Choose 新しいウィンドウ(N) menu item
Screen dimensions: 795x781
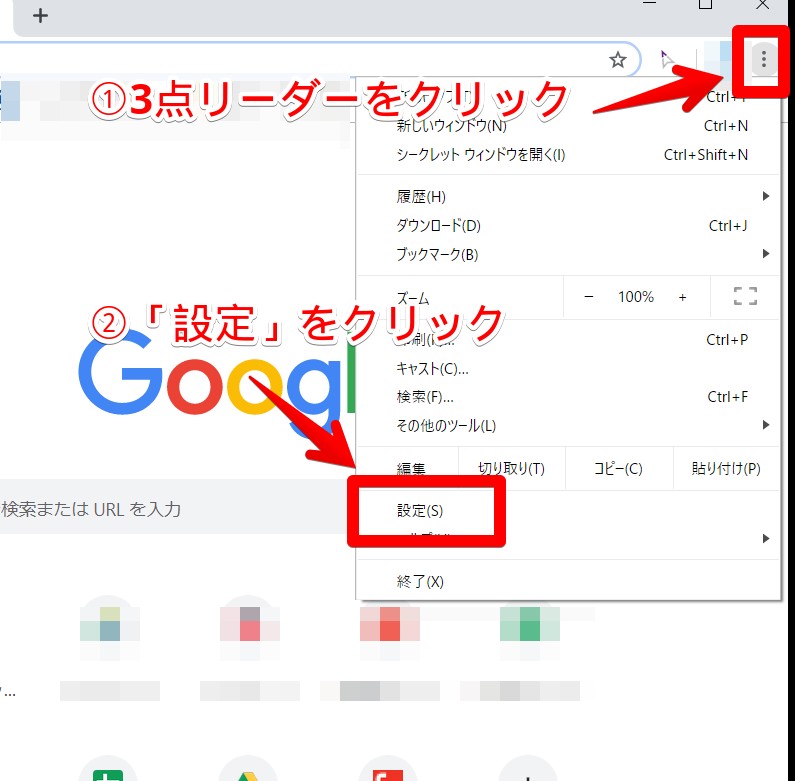click(x=451, y=126)
